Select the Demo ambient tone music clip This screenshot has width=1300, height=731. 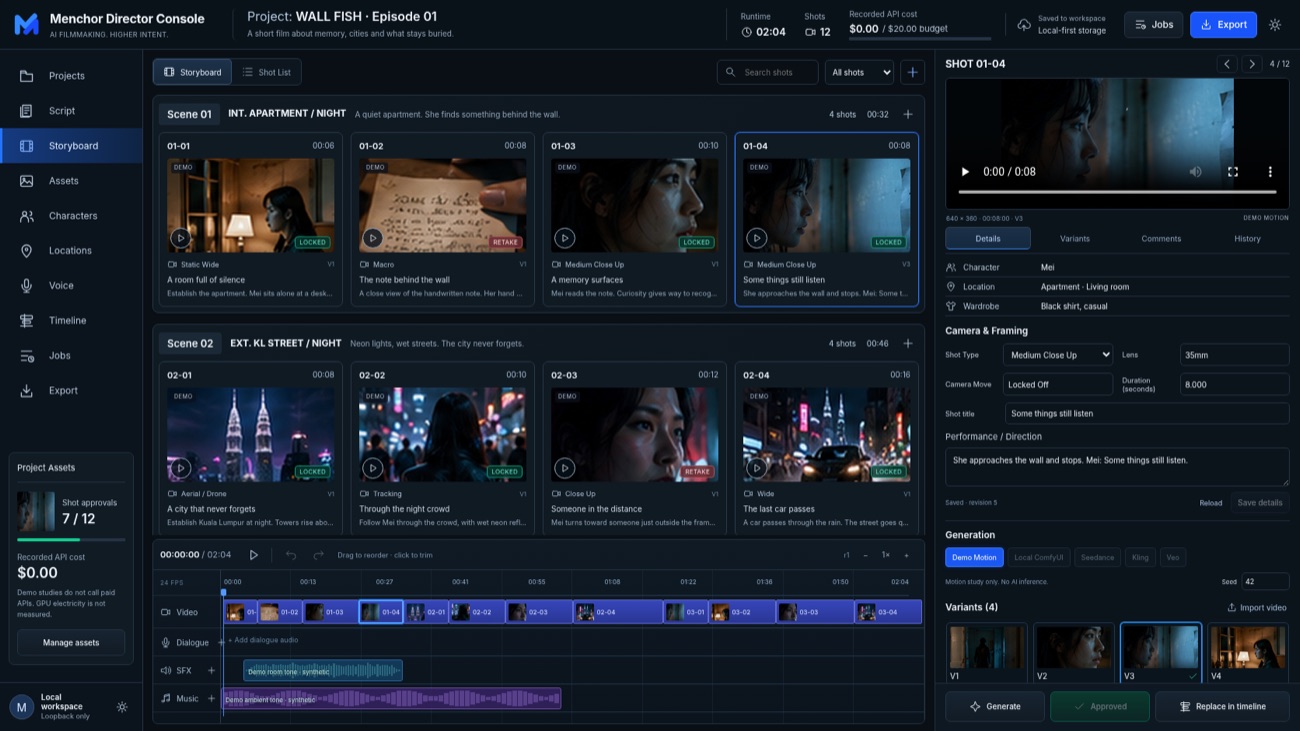coord(391,699)
